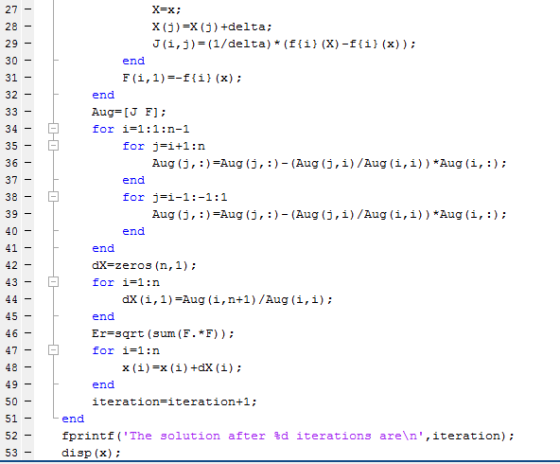Collapse the for loop fold at line 47
560x464 pixels.
click(x=53, y=350)
